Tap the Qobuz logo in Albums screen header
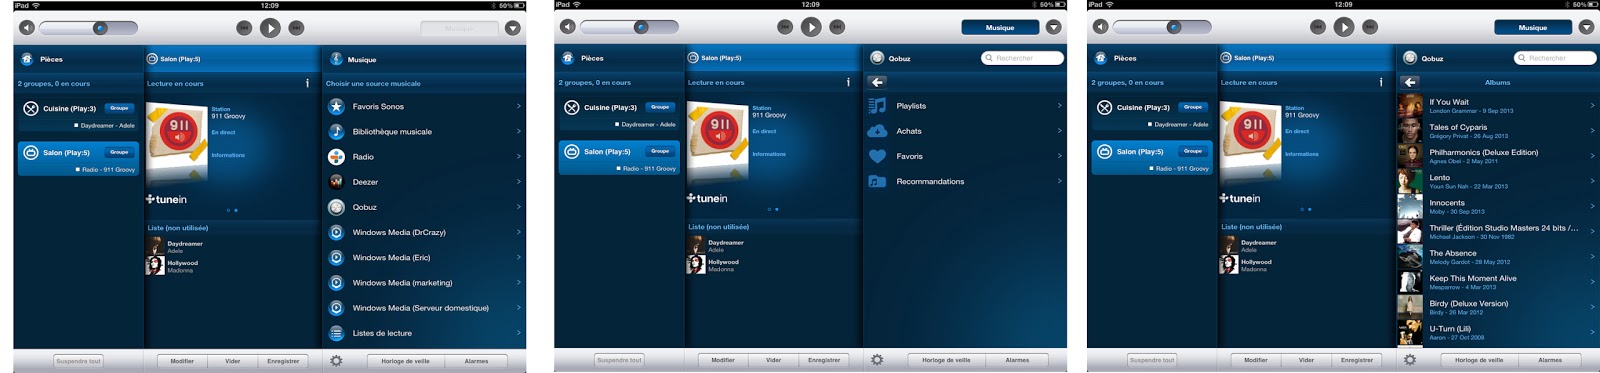Screen dimensions: 1600x373 1410,58
